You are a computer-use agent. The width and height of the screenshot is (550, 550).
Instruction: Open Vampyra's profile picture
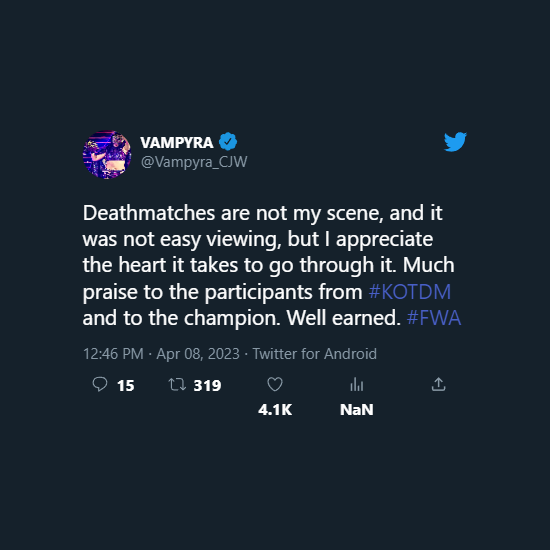(x=107, y=155)
